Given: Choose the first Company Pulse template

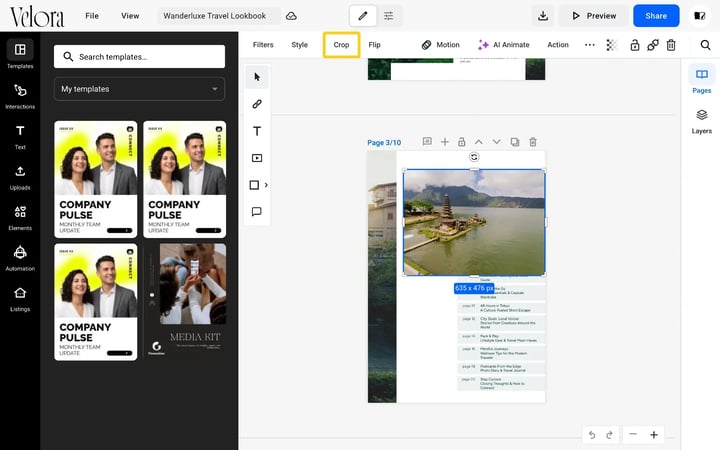Looking at the screenshot, I should (x=96, y=179).
